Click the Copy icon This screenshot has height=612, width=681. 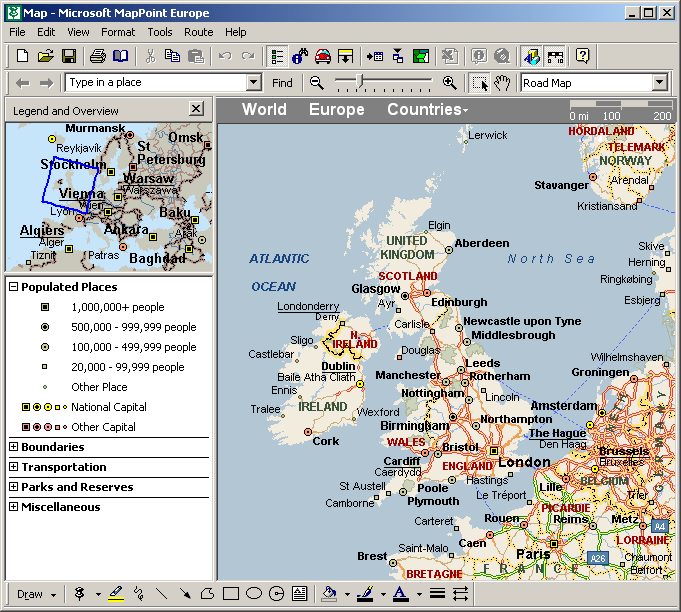[172, 56]
